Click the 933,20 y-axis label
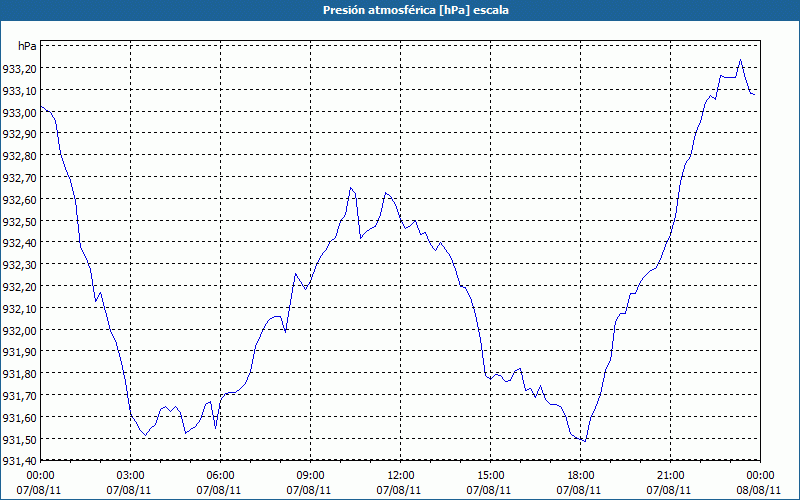800x500 pixels. [x=19, y=68]
